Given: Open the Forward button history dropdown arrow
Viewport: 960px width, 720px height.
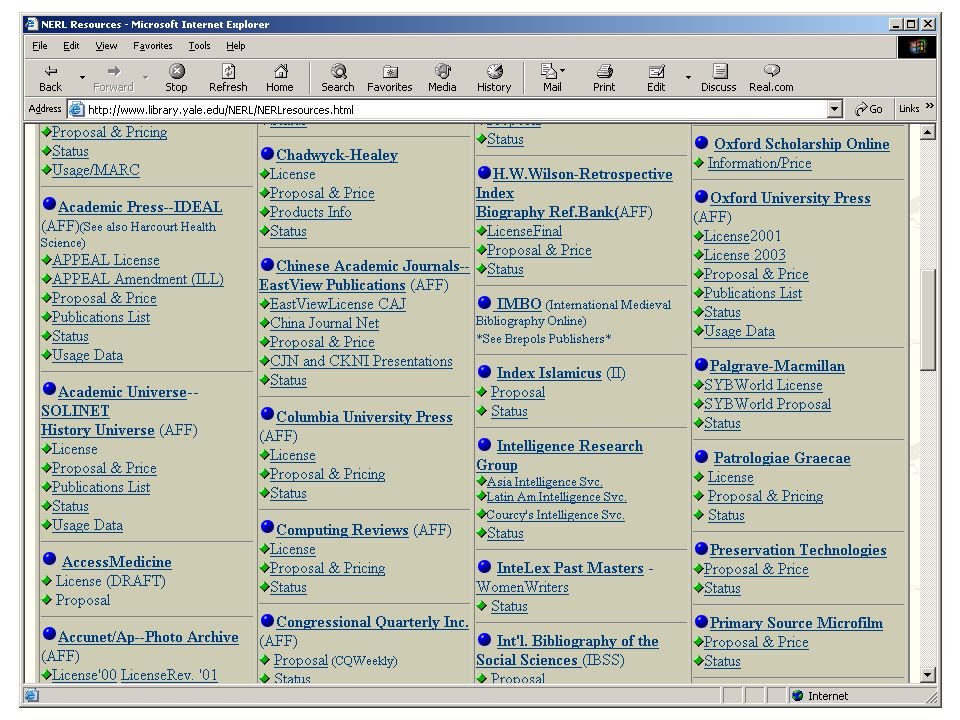Looking at the screenshot, I should [145, 78].
